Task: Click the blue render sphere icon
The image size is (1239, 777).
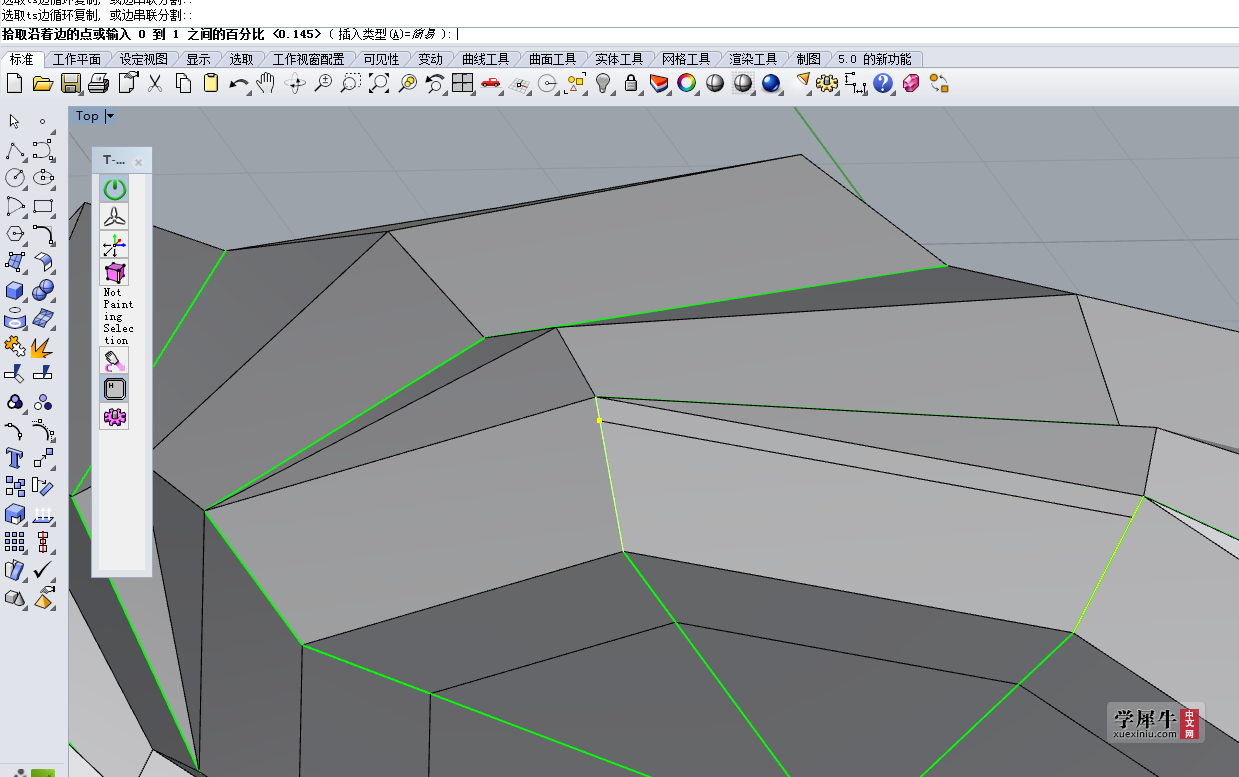Action: click(x=770, y=84)
